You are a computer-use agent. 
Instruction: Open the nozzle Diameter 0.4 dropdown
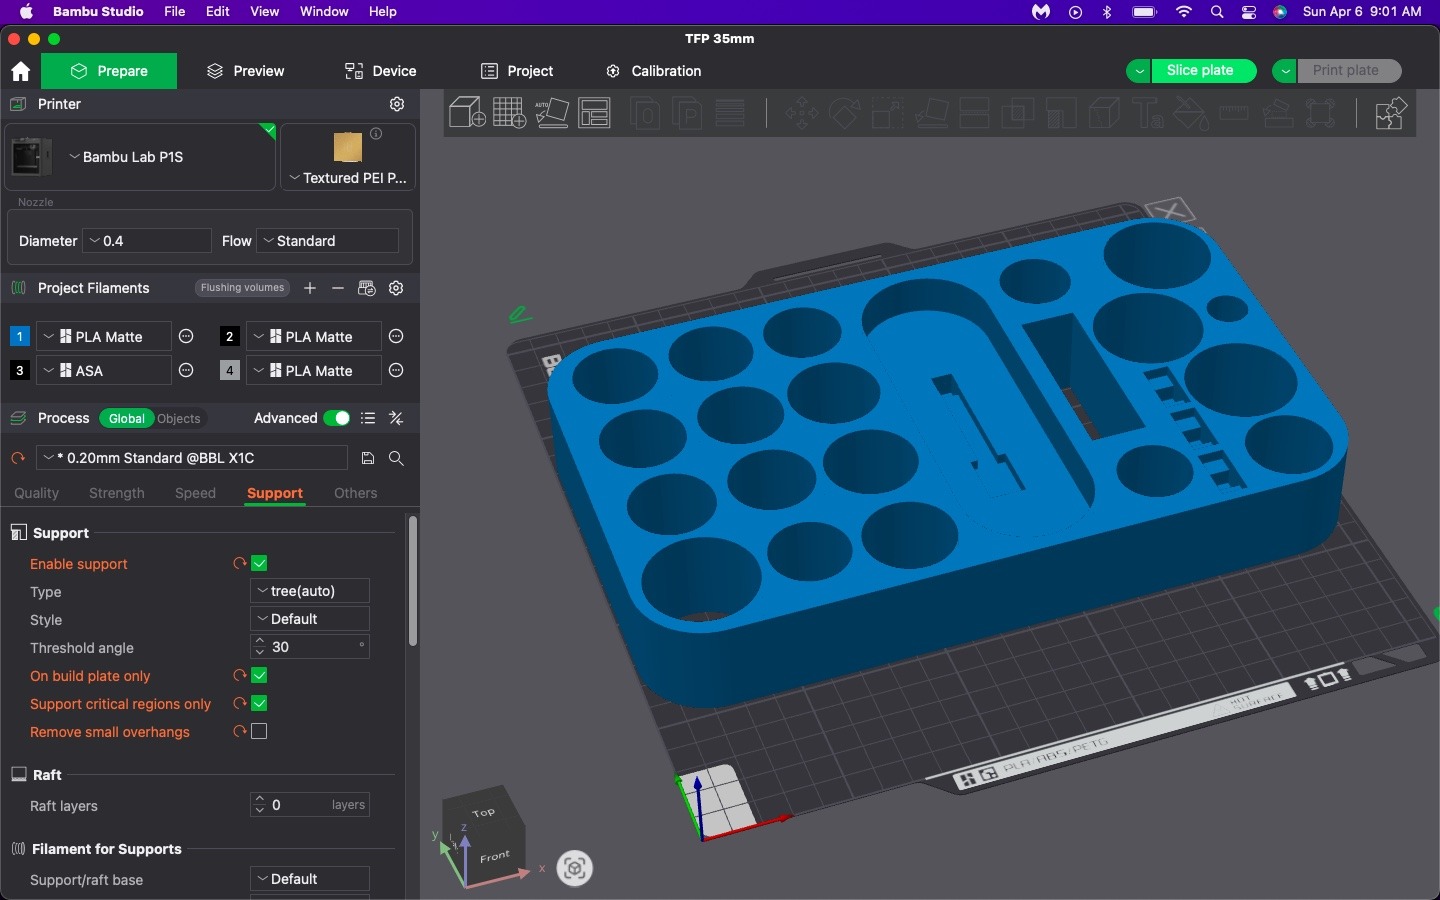(147, 241)
